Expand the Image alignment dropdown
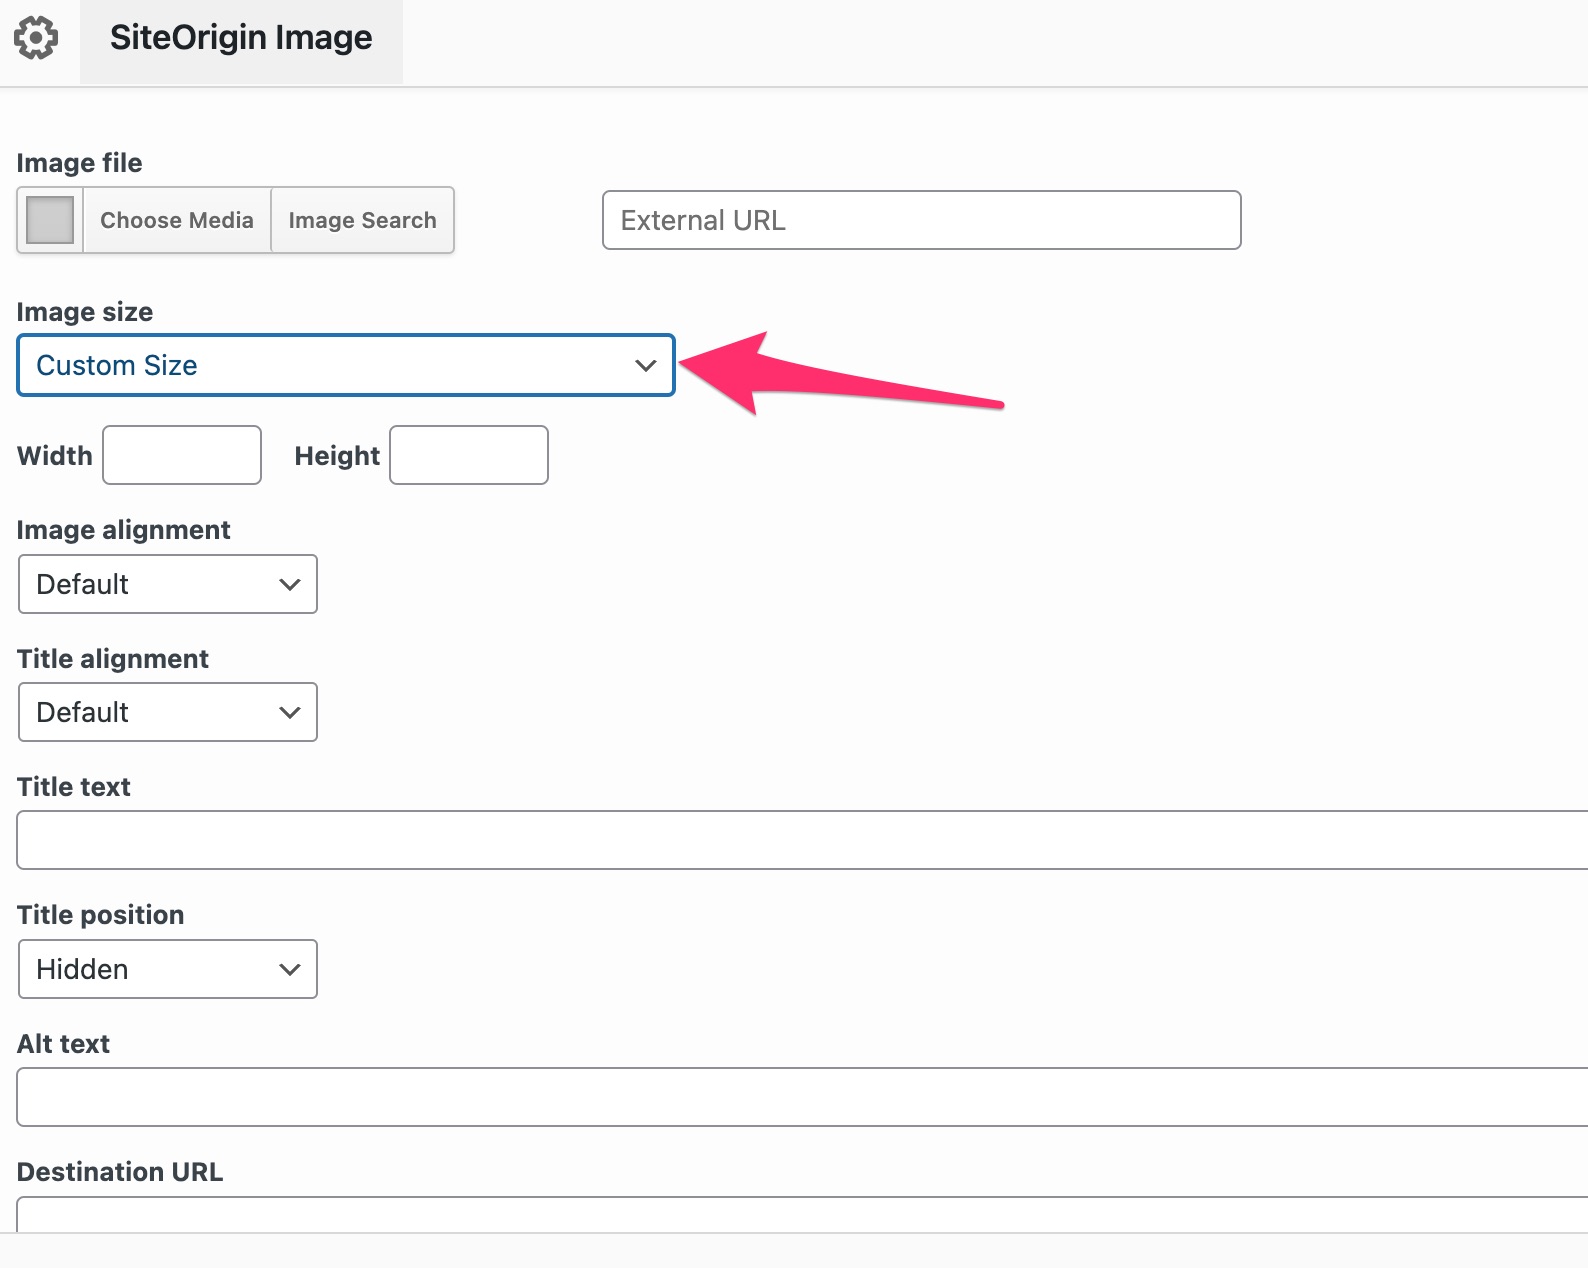1588x1268 pixels. coord(168,584)
